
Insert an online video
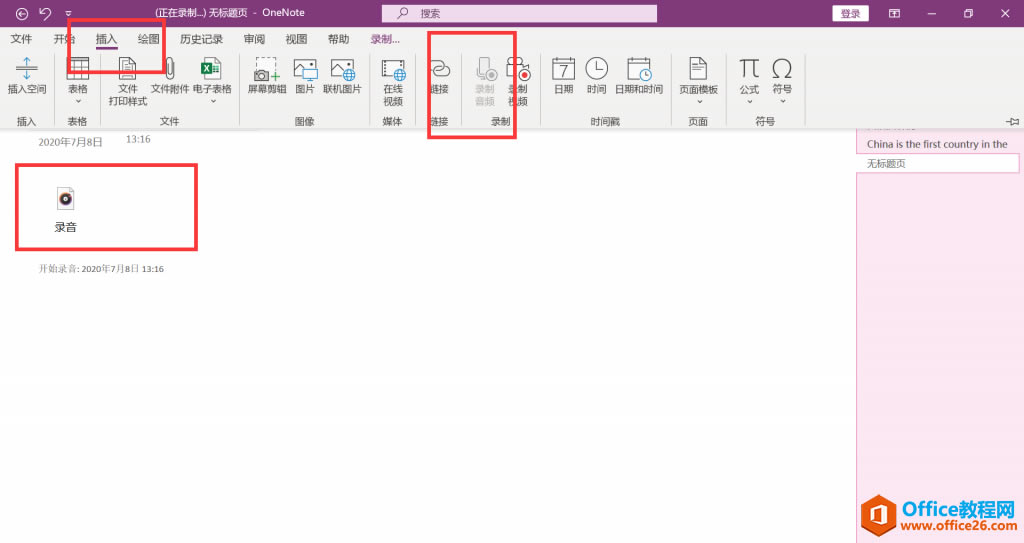coord(393,69)
